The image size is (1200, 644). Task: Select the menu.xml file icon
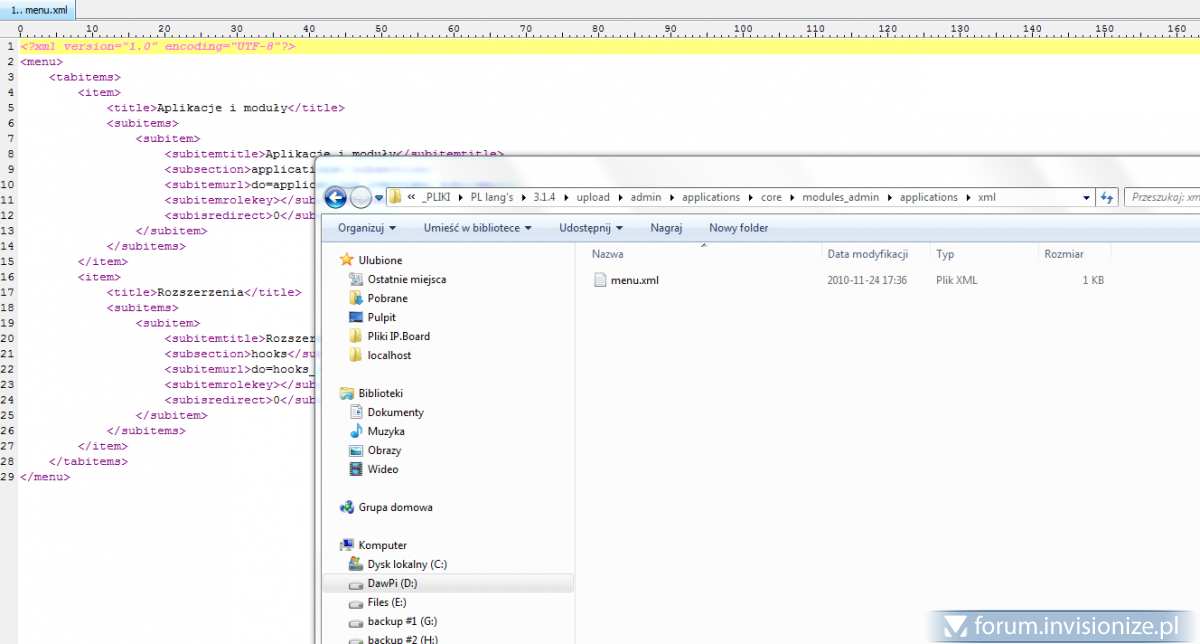[x=600, y=280]
